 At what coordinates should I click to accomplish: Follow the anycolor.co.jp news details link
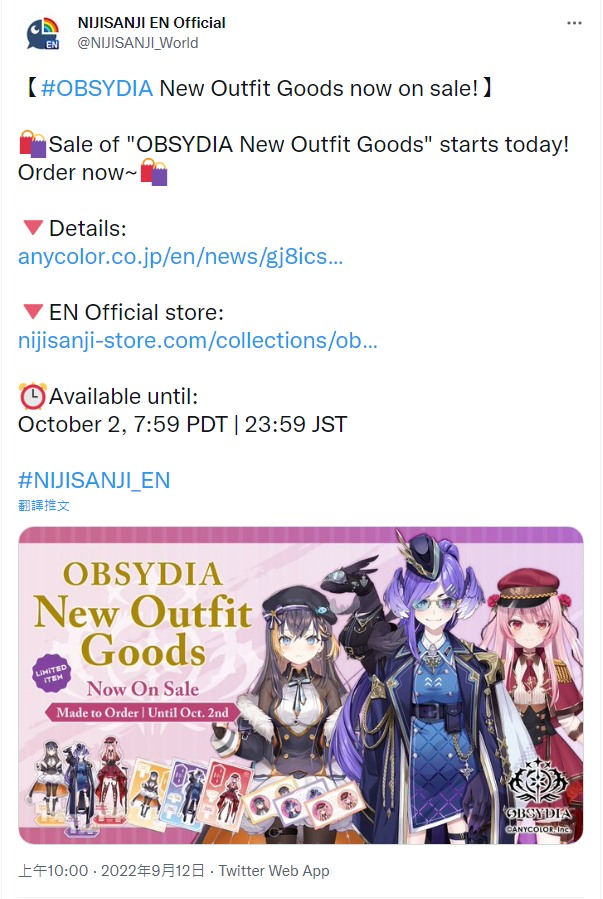[x=180, y=256]
